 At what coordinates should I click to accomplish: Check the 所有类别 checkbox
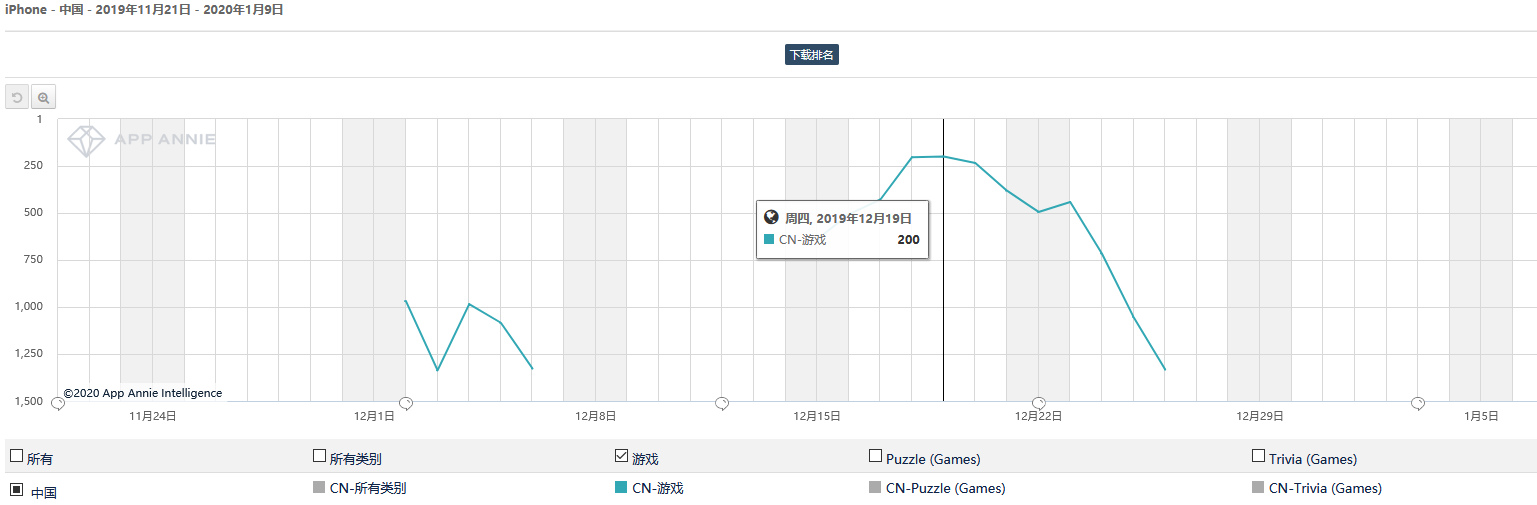click(x=320, y=456)
